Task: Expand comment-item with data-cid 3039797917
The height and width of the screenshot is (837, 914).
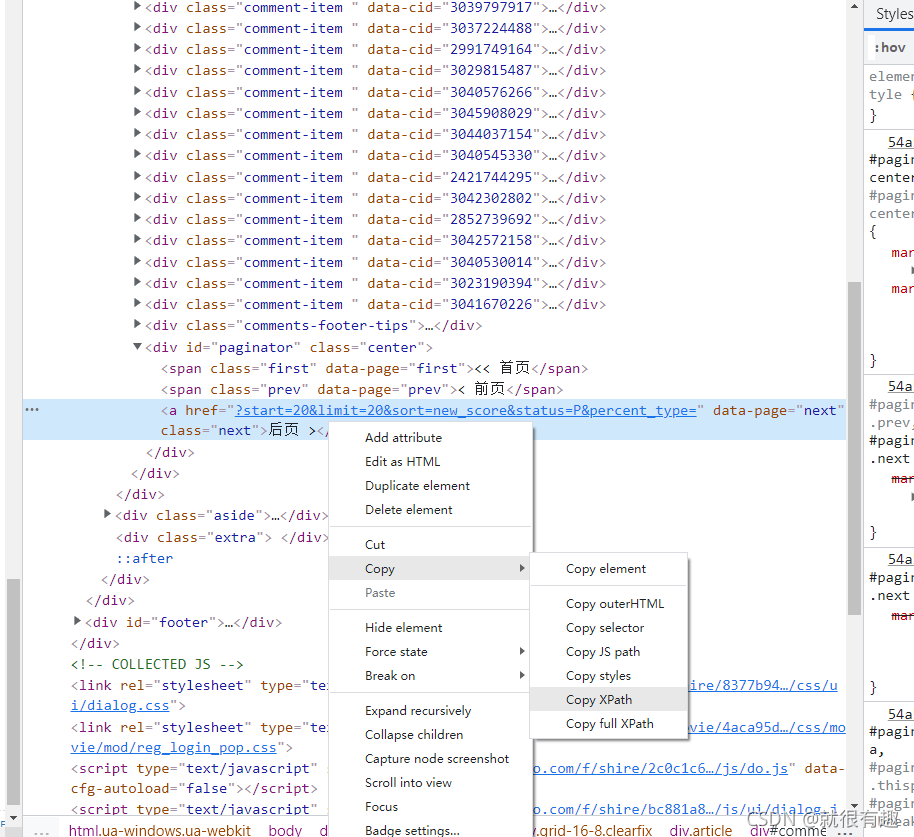Action: coord(138,7)
